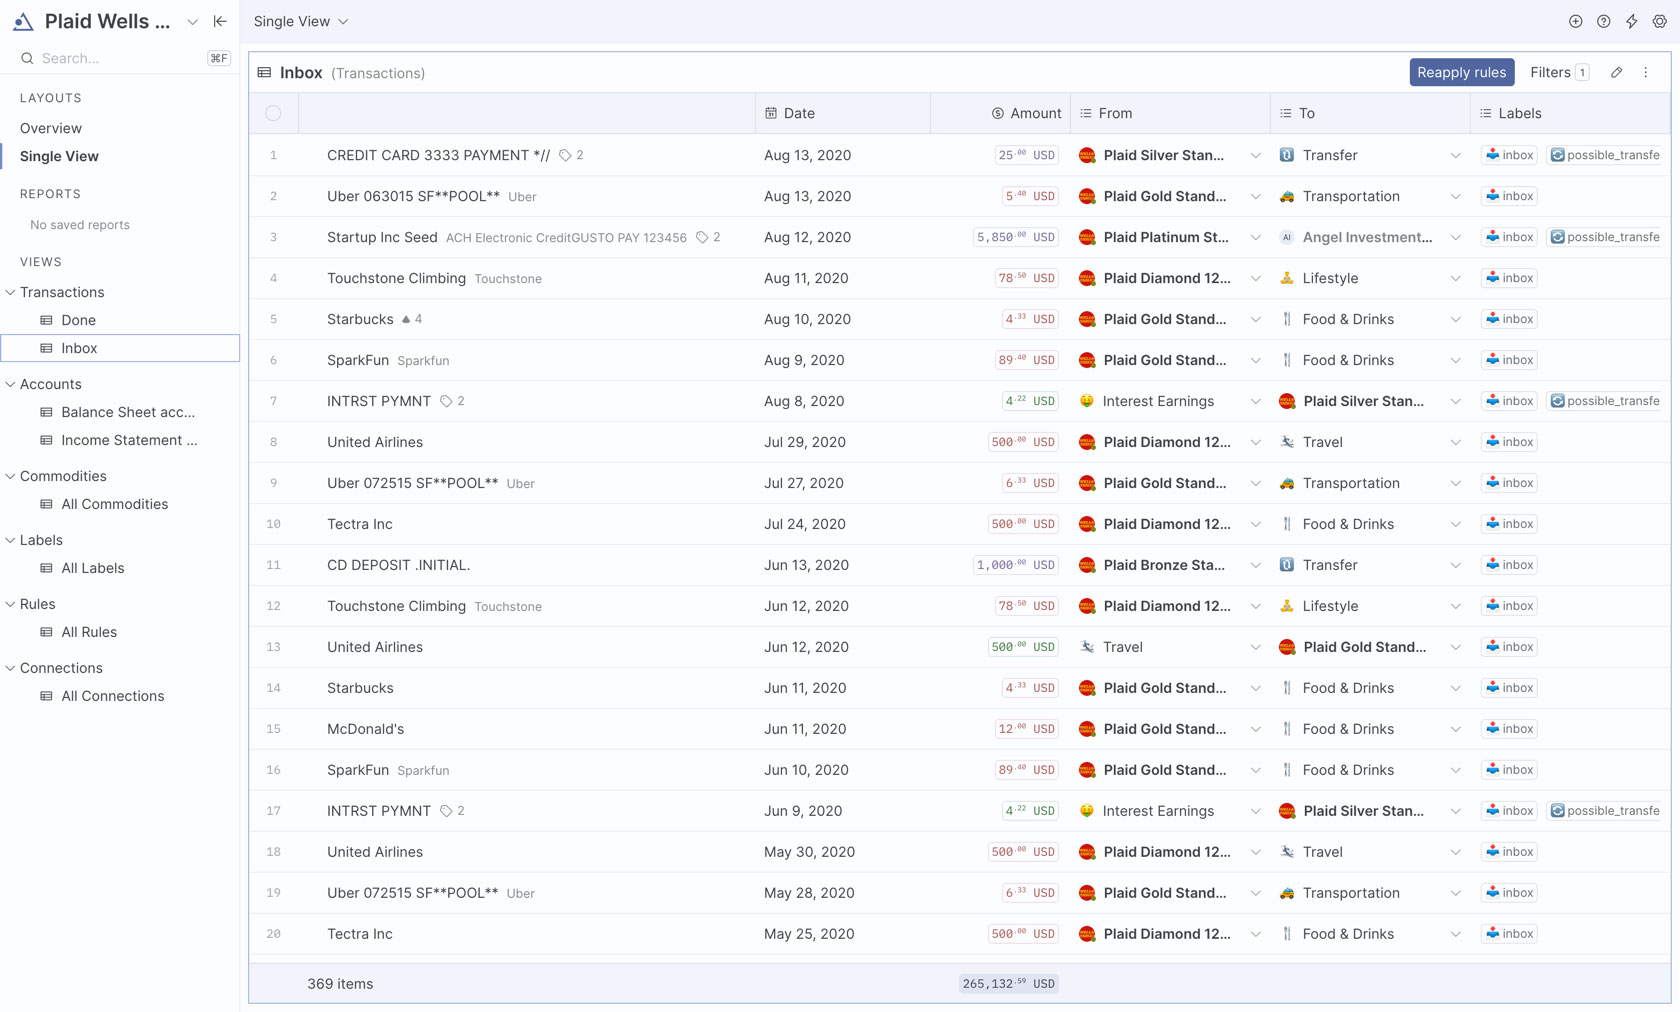Click the search magnifier icon
Viewport: 1680px width, 1012px height.
(x=27, y=58)
